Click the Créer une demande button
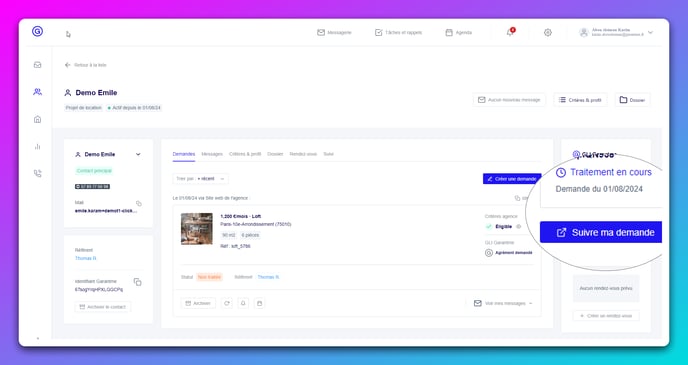688x365 pixels. pos(512,179)
